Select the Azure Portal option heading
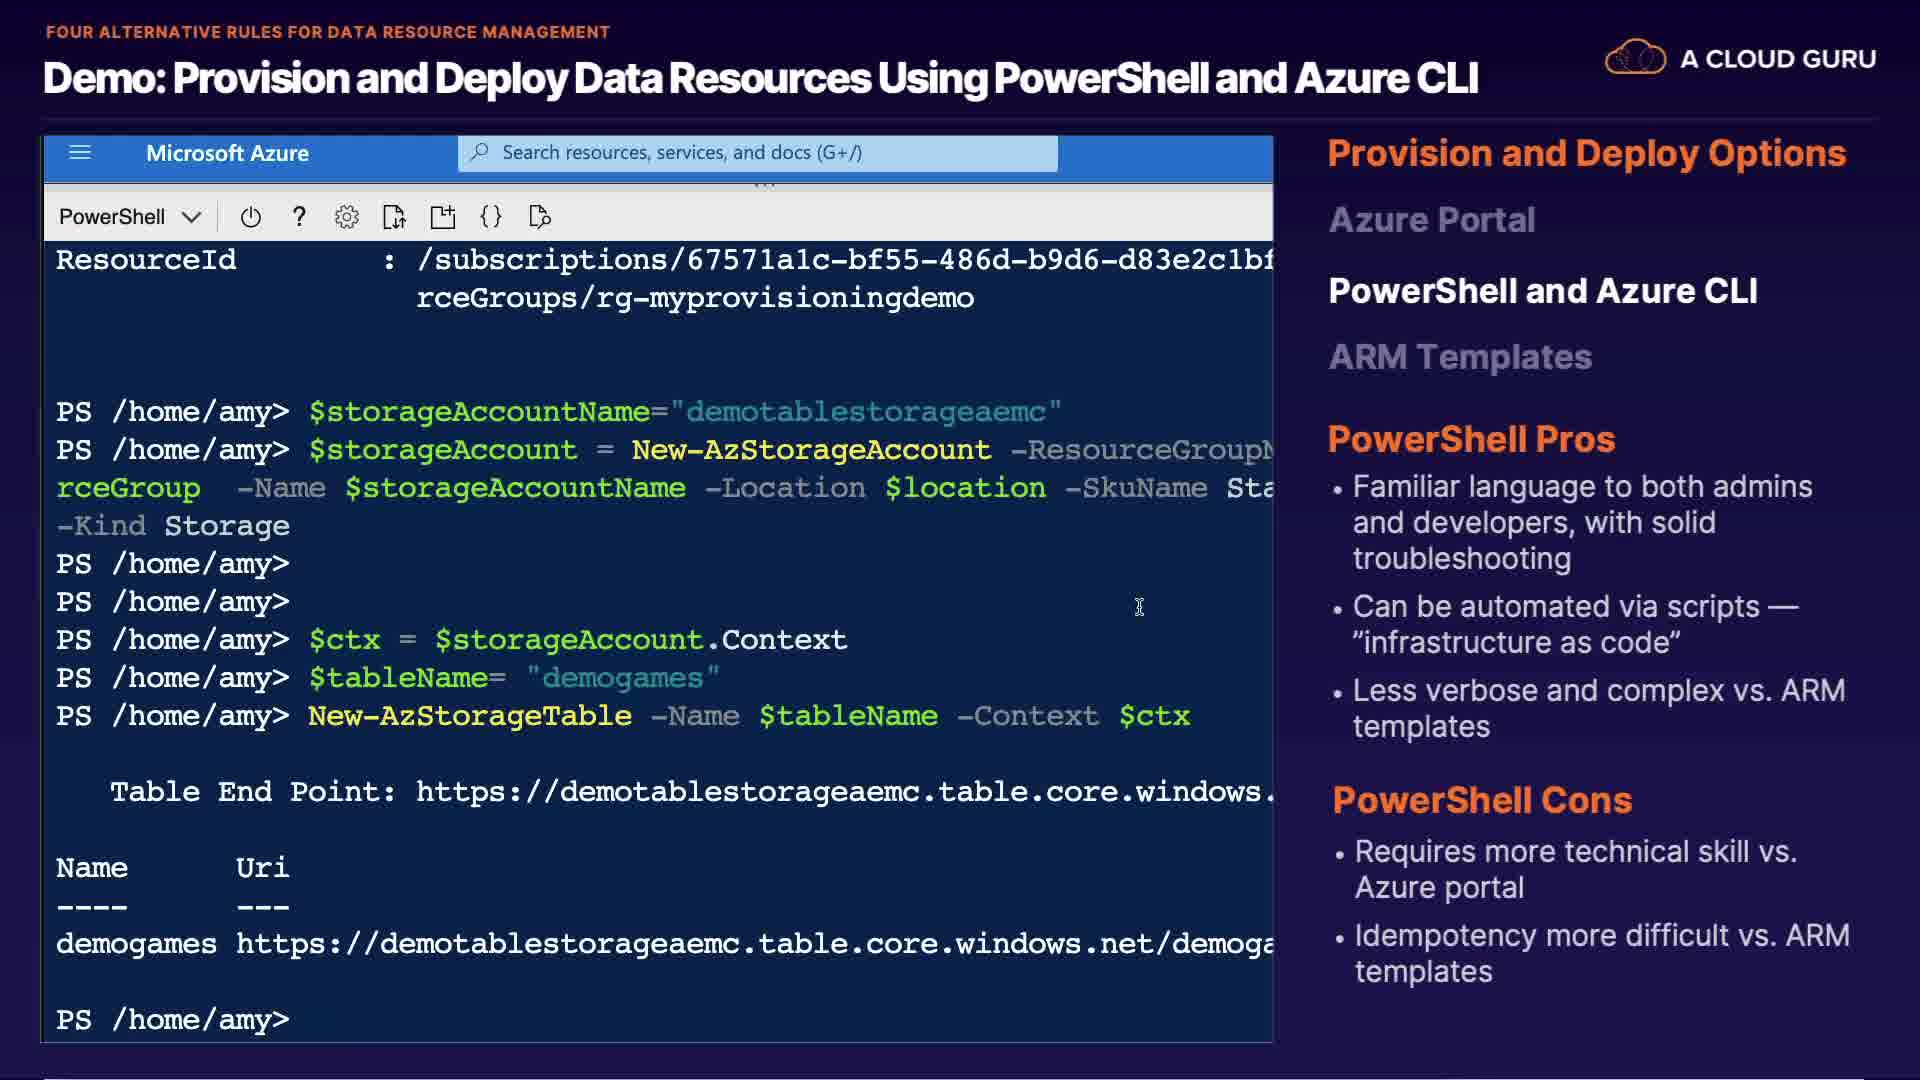Screen dimensions: 1920x1080 tap(1431, 220)
